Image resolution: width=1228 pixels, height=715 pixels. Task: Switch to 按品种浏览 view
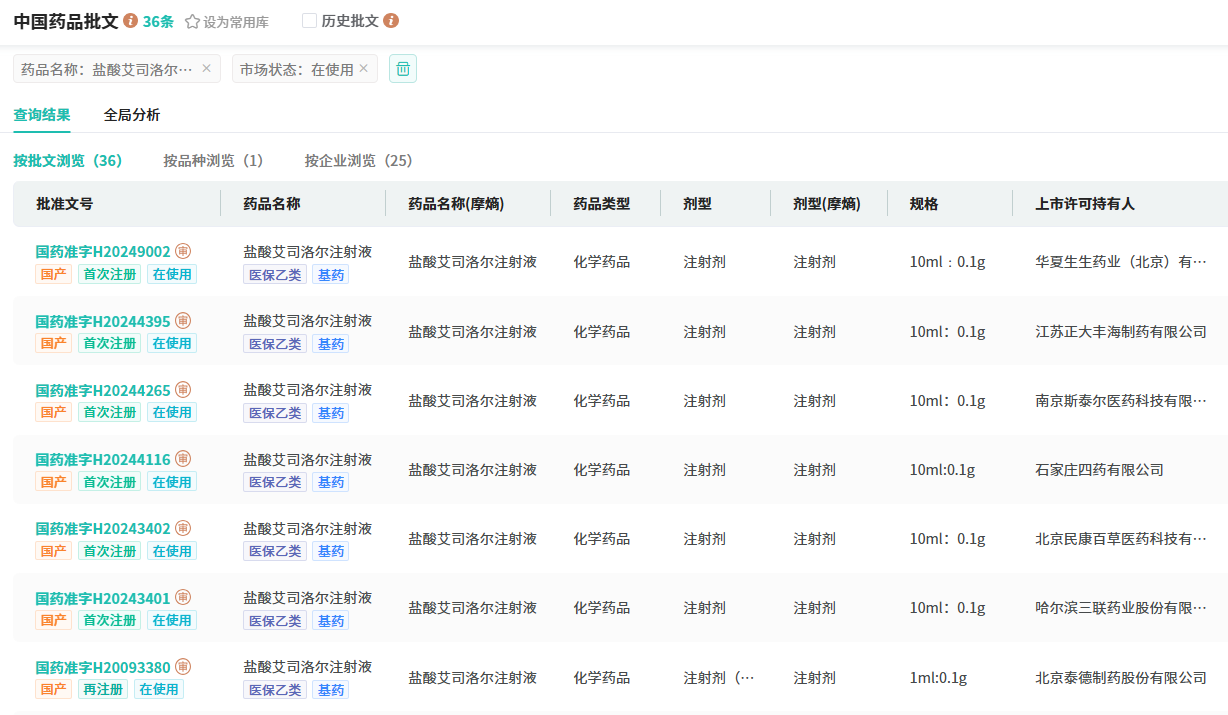tap(213, 161)
